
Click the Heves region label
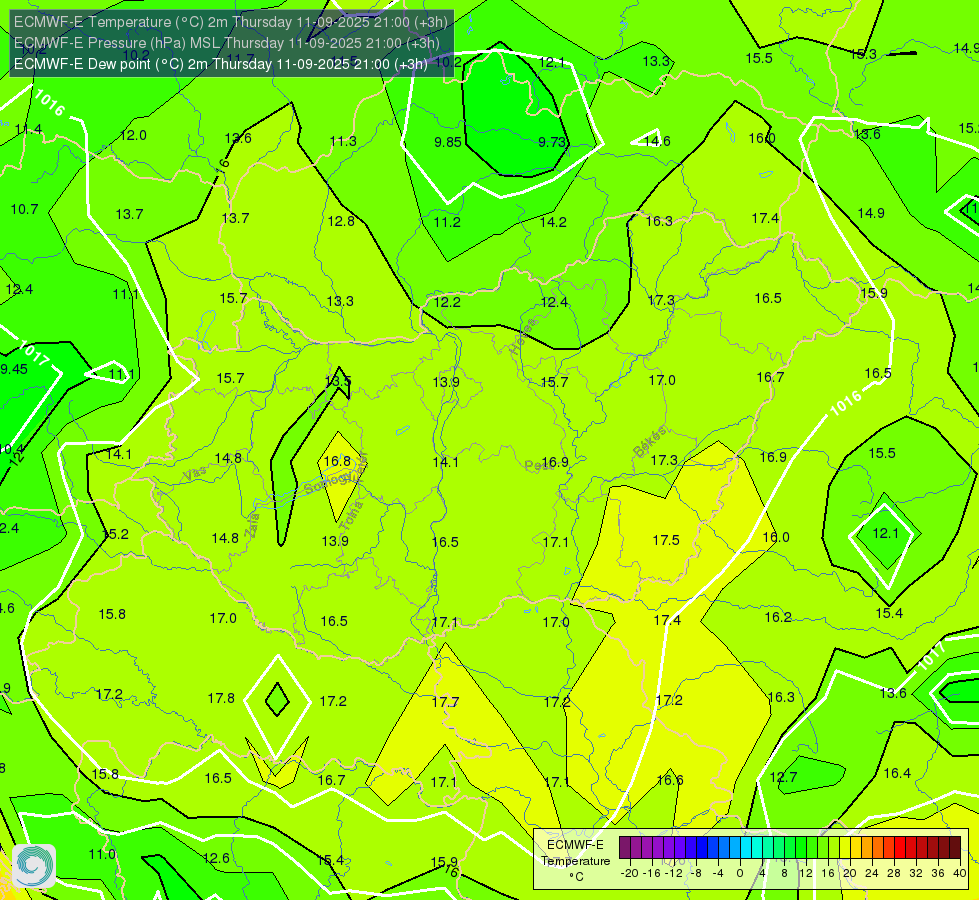coord(523,336)
